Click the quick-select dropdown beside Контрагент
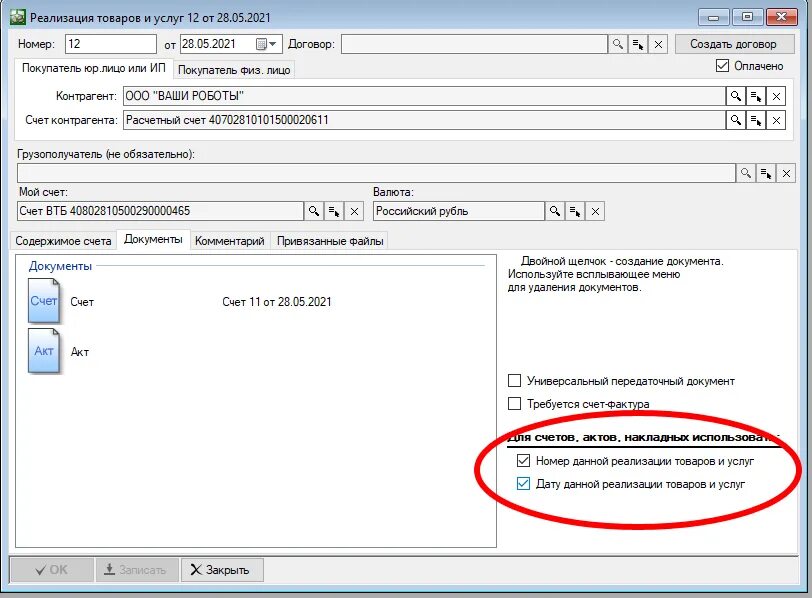The width and height of the screenshot is (812, 598). 757,96
